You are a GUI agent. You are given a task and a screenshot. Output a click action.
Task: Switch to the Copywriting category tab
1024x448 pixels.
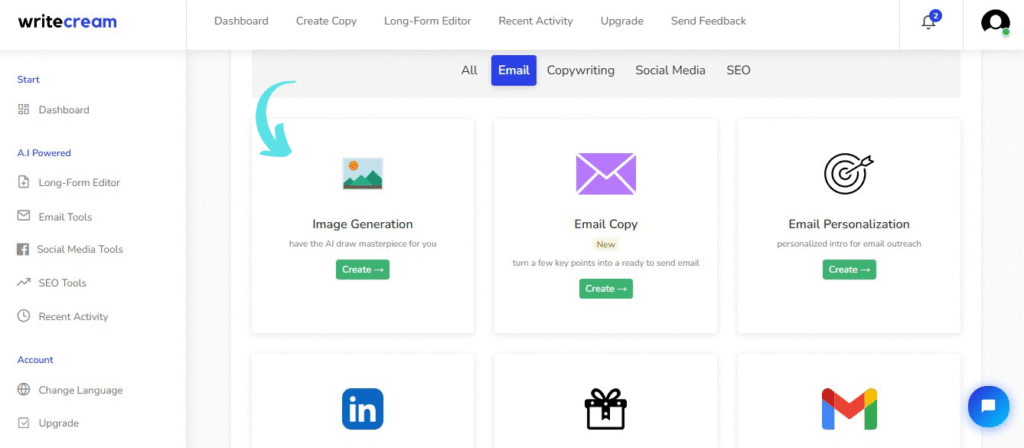(580, 70)
